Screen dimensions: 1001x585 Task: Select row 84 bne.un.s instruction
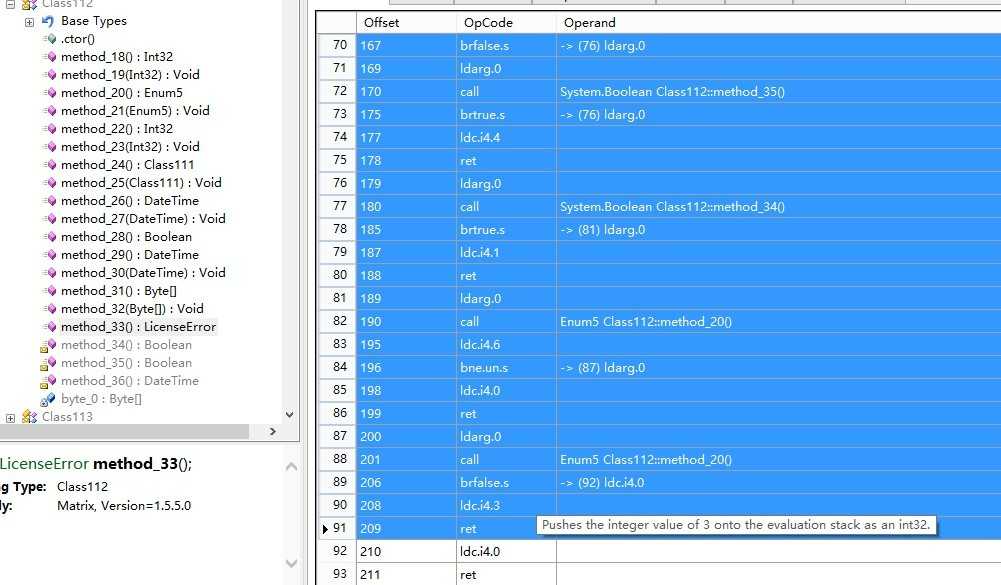[x=659, y=367]
